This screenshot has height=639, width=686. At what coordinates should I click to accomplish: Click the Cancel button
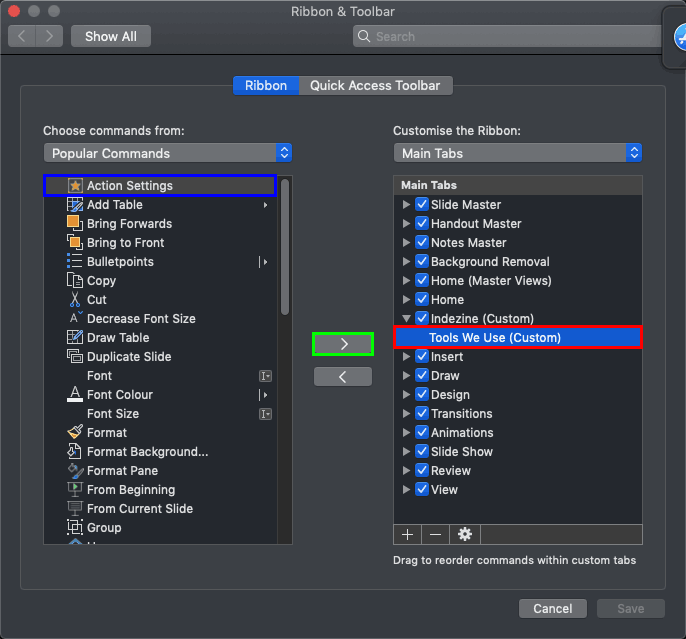tap(553, 608)
